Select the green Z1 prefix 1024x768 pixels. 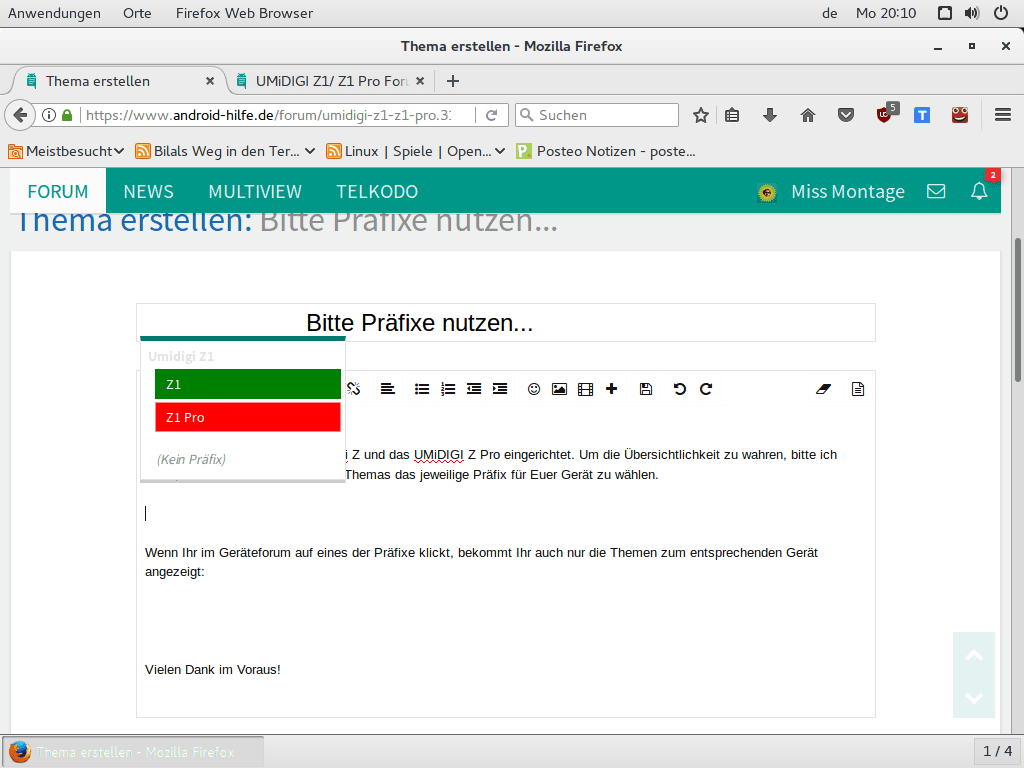248,384
